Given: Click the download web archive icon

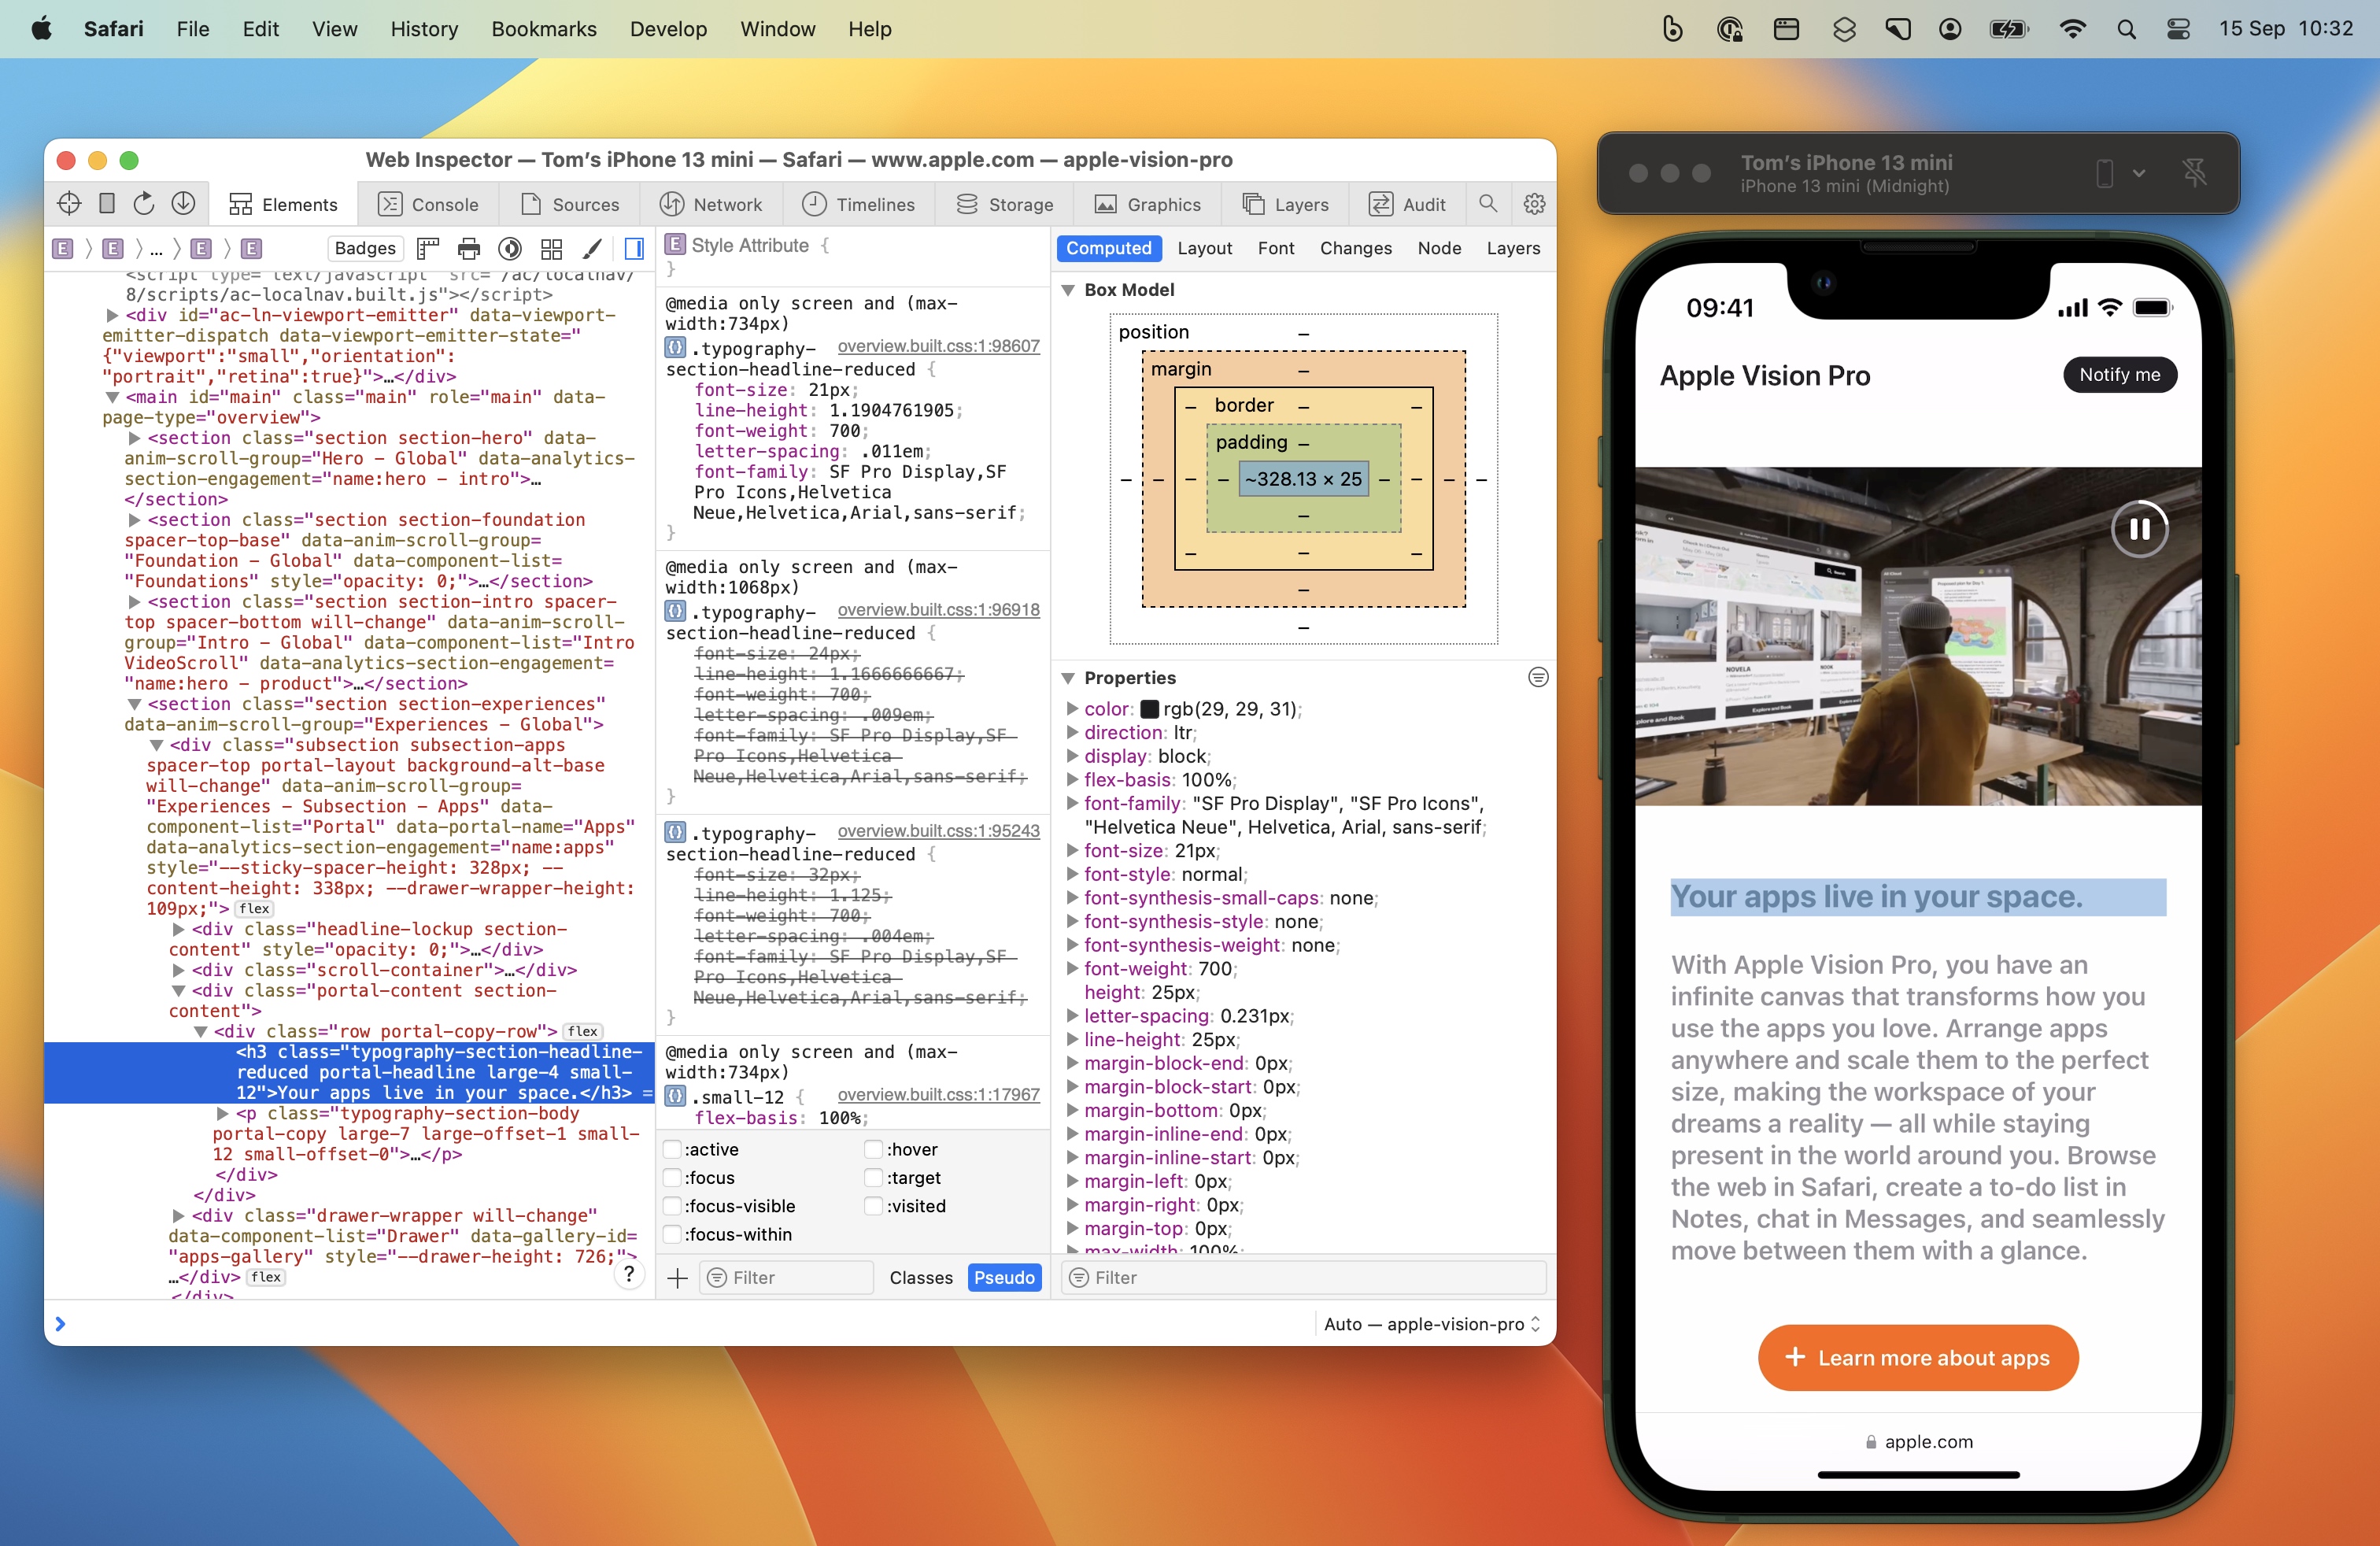Looking at the screenshot, I should coord(183,204).
